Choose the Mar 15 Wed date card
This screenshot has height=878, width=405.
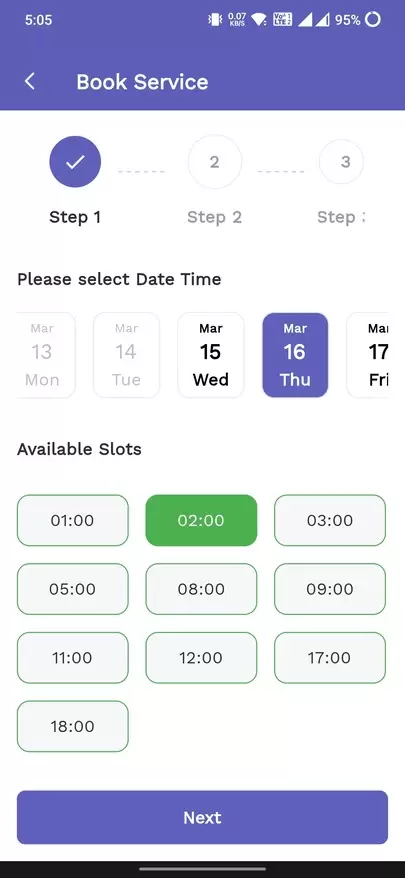[x=211, y=355]
